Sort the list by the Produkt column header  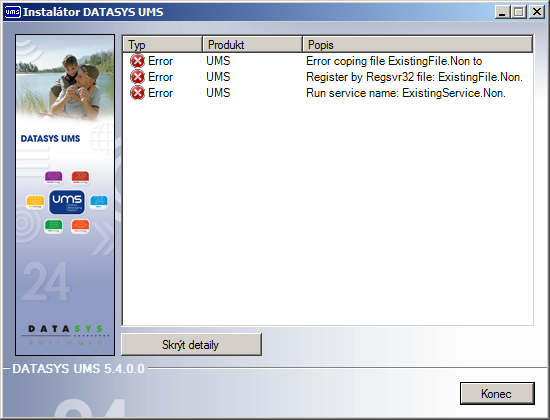252,45
